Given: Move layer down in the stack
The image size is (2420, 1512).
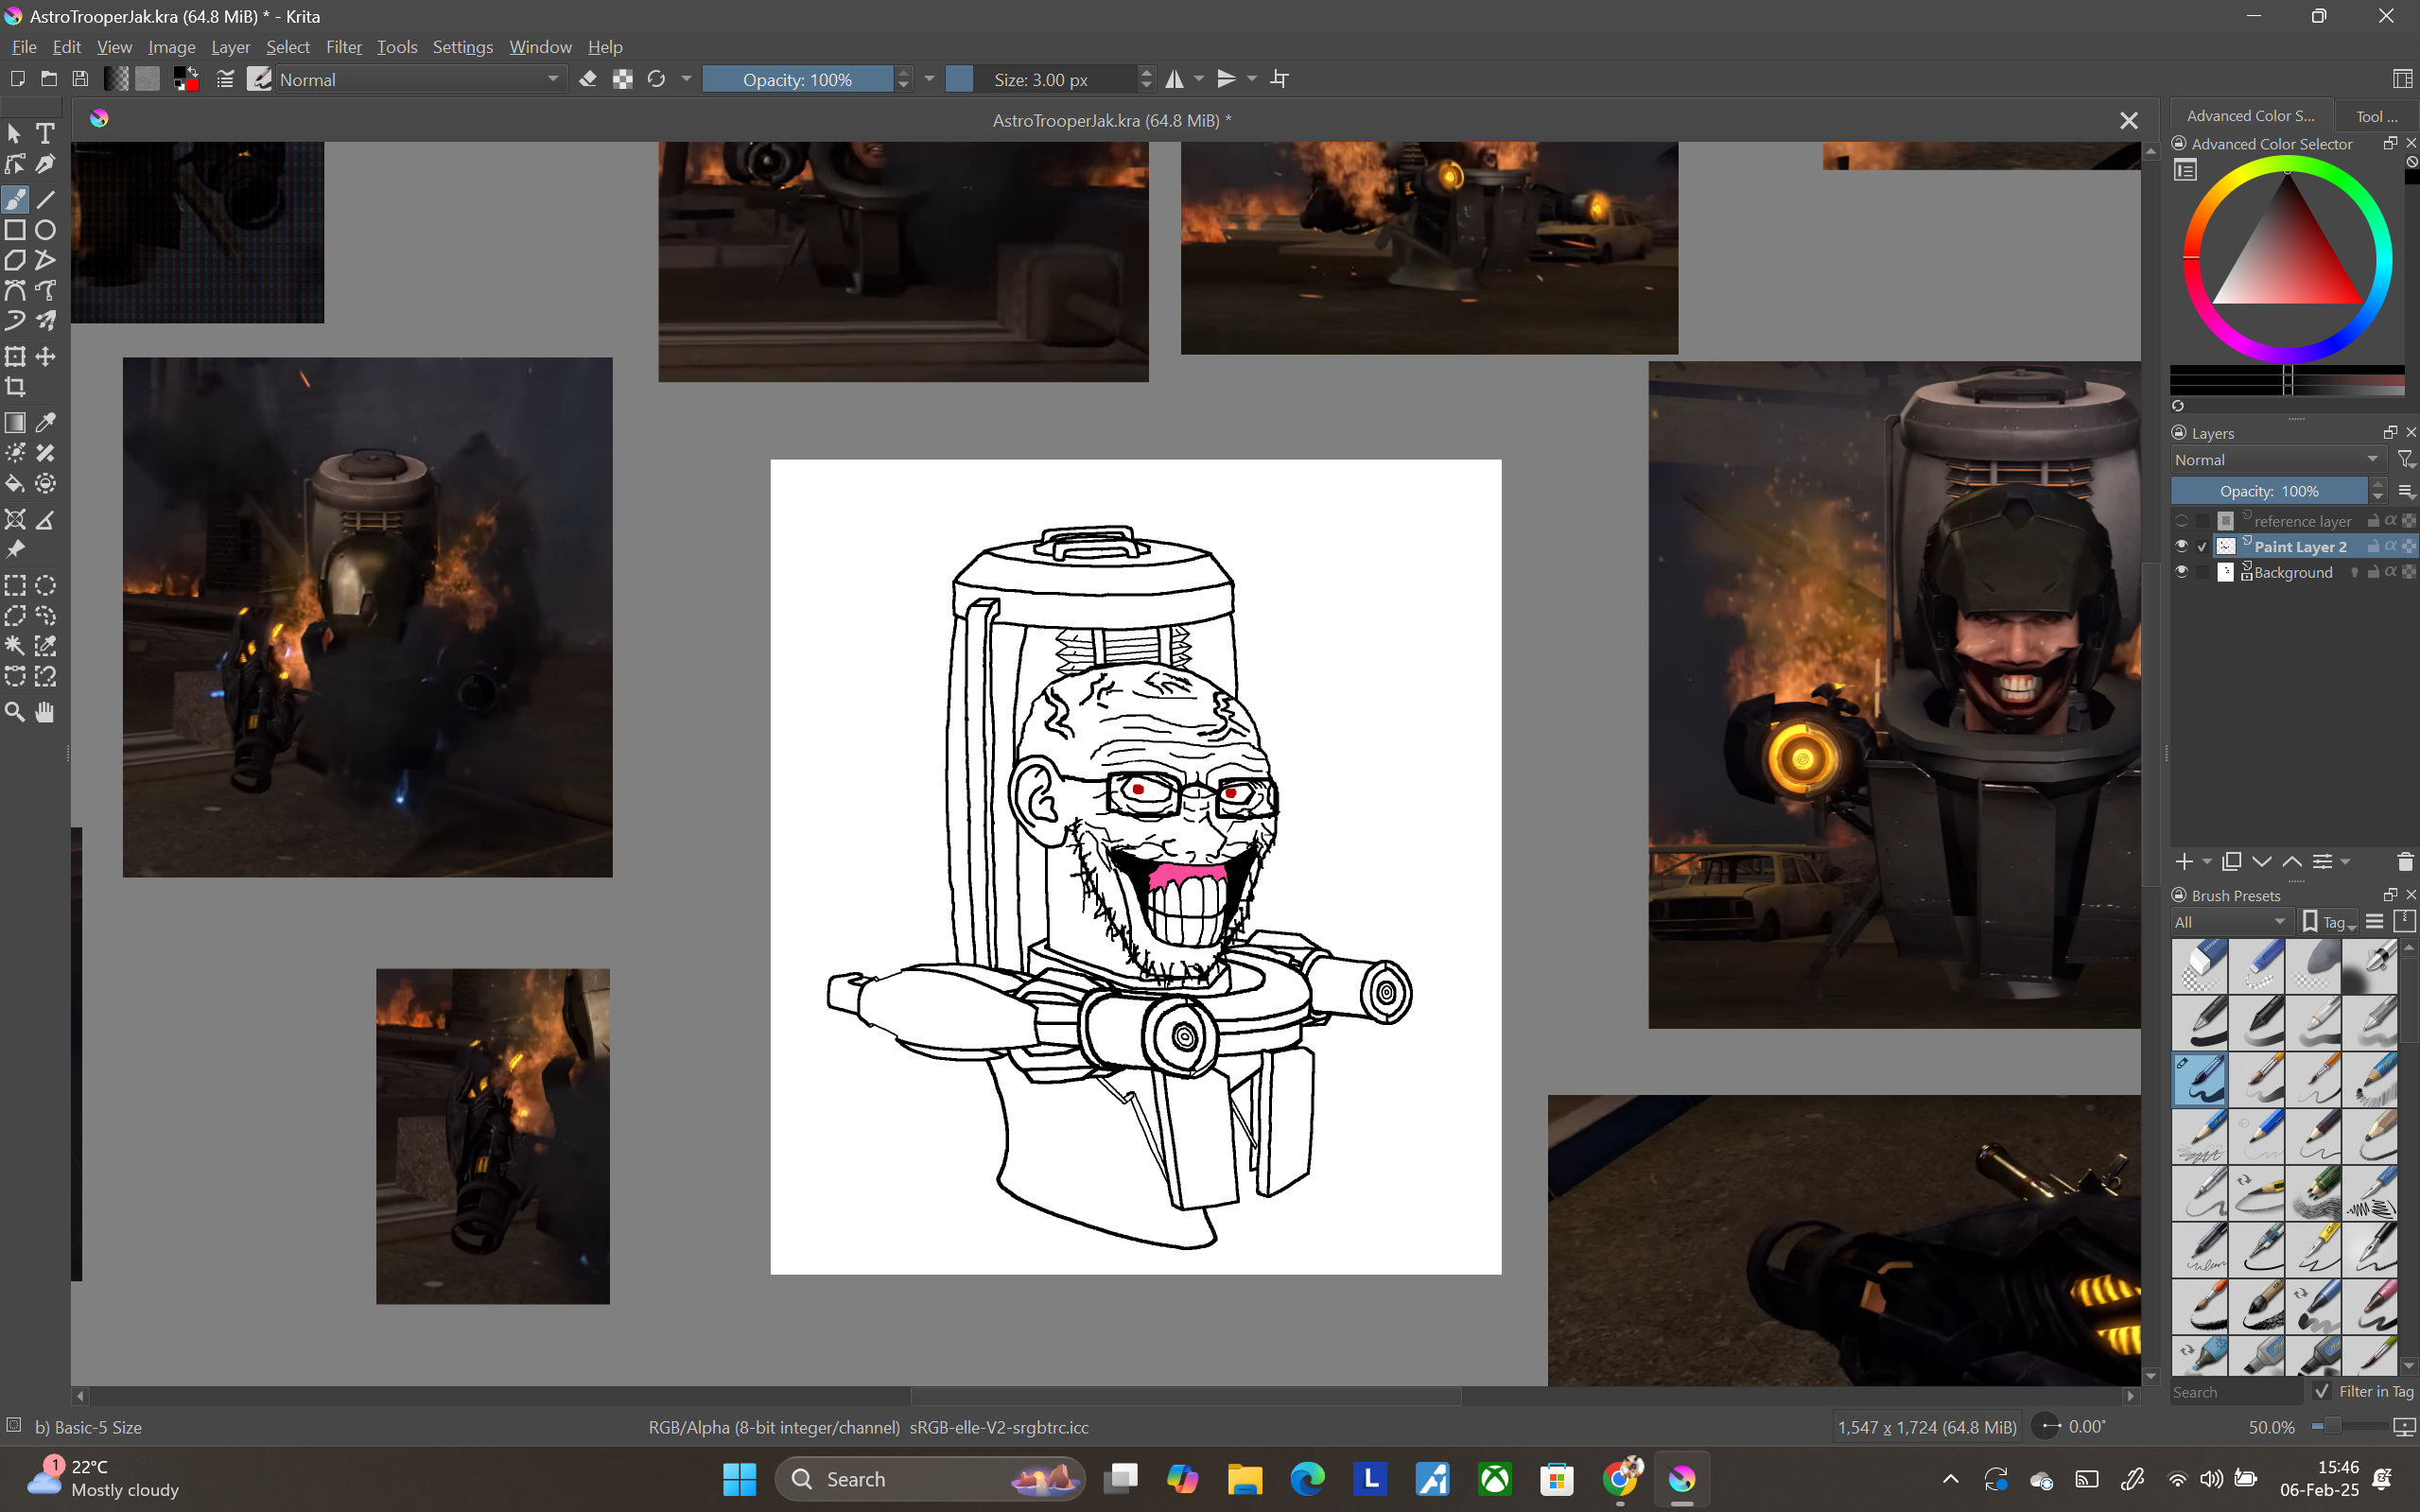Looking at the screenshot, I should point(2262,862).
